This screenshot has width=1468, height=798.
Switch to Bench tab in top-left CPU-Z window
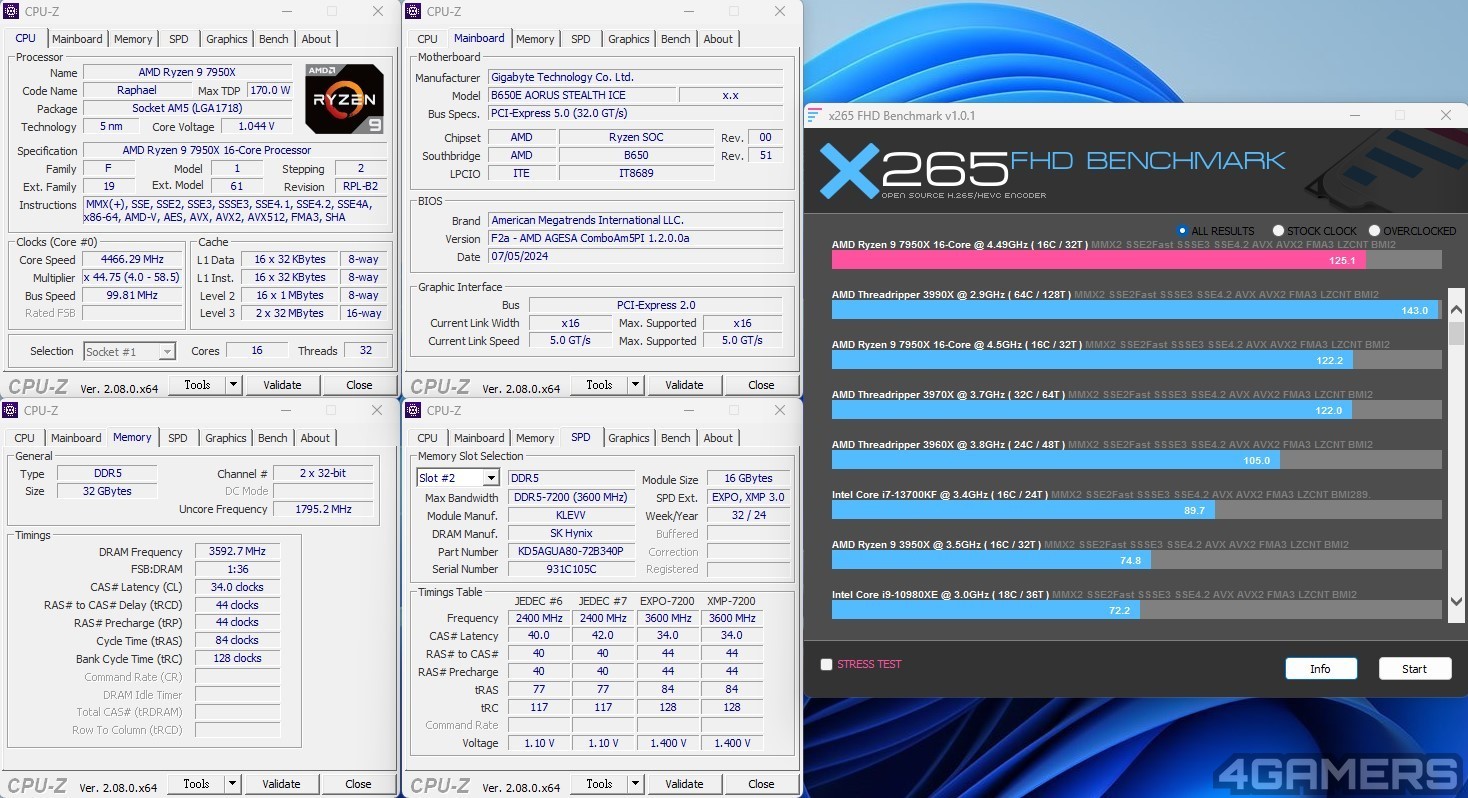(x=274, y=39)
